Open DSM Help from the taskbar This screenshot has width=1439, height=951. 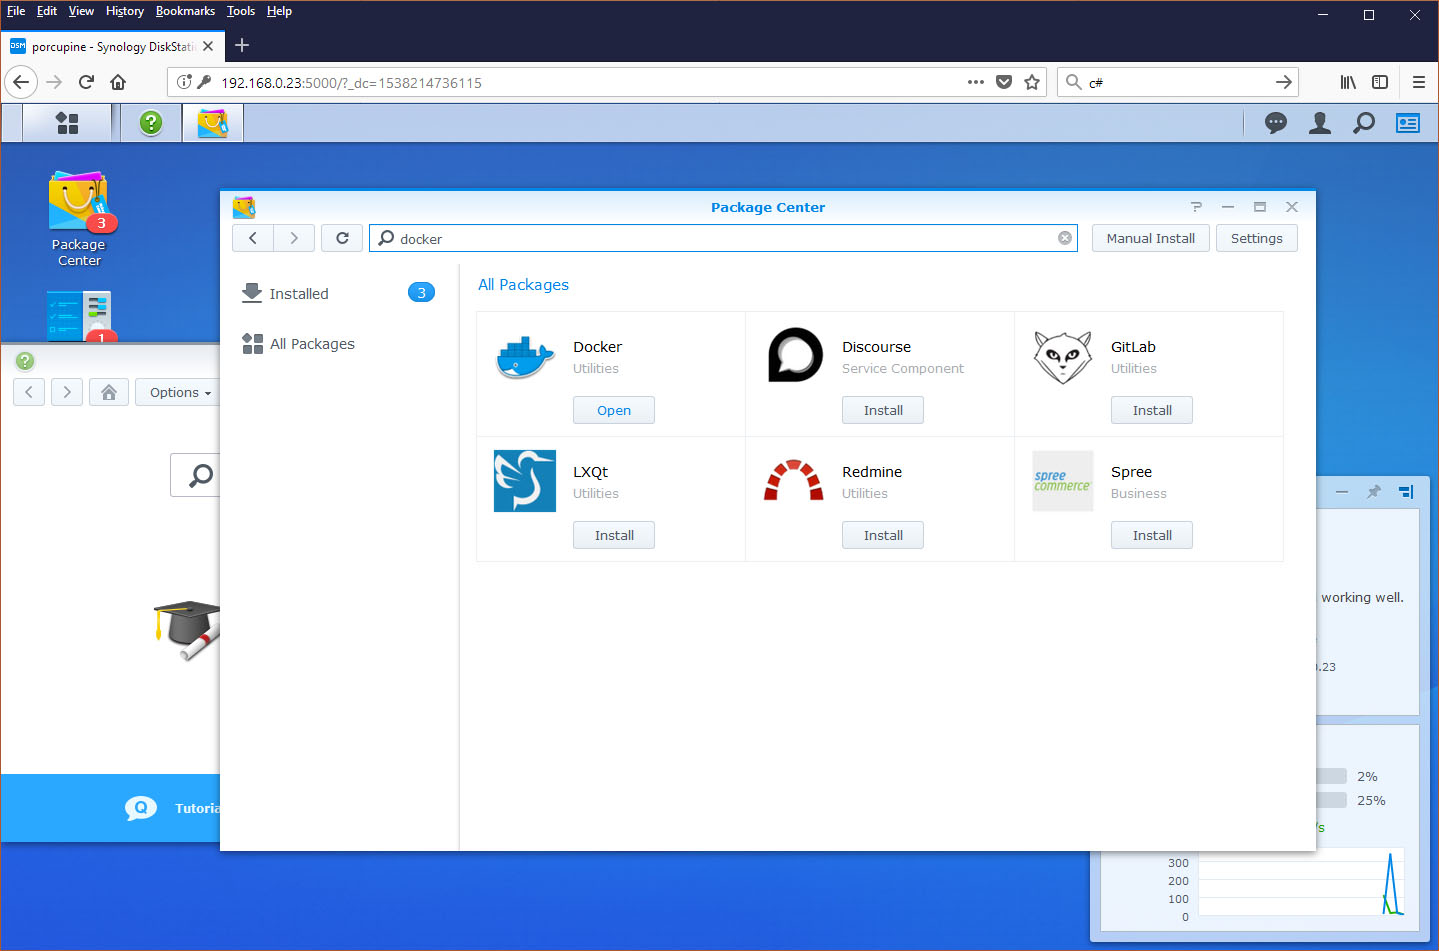(x=151, y=123)
